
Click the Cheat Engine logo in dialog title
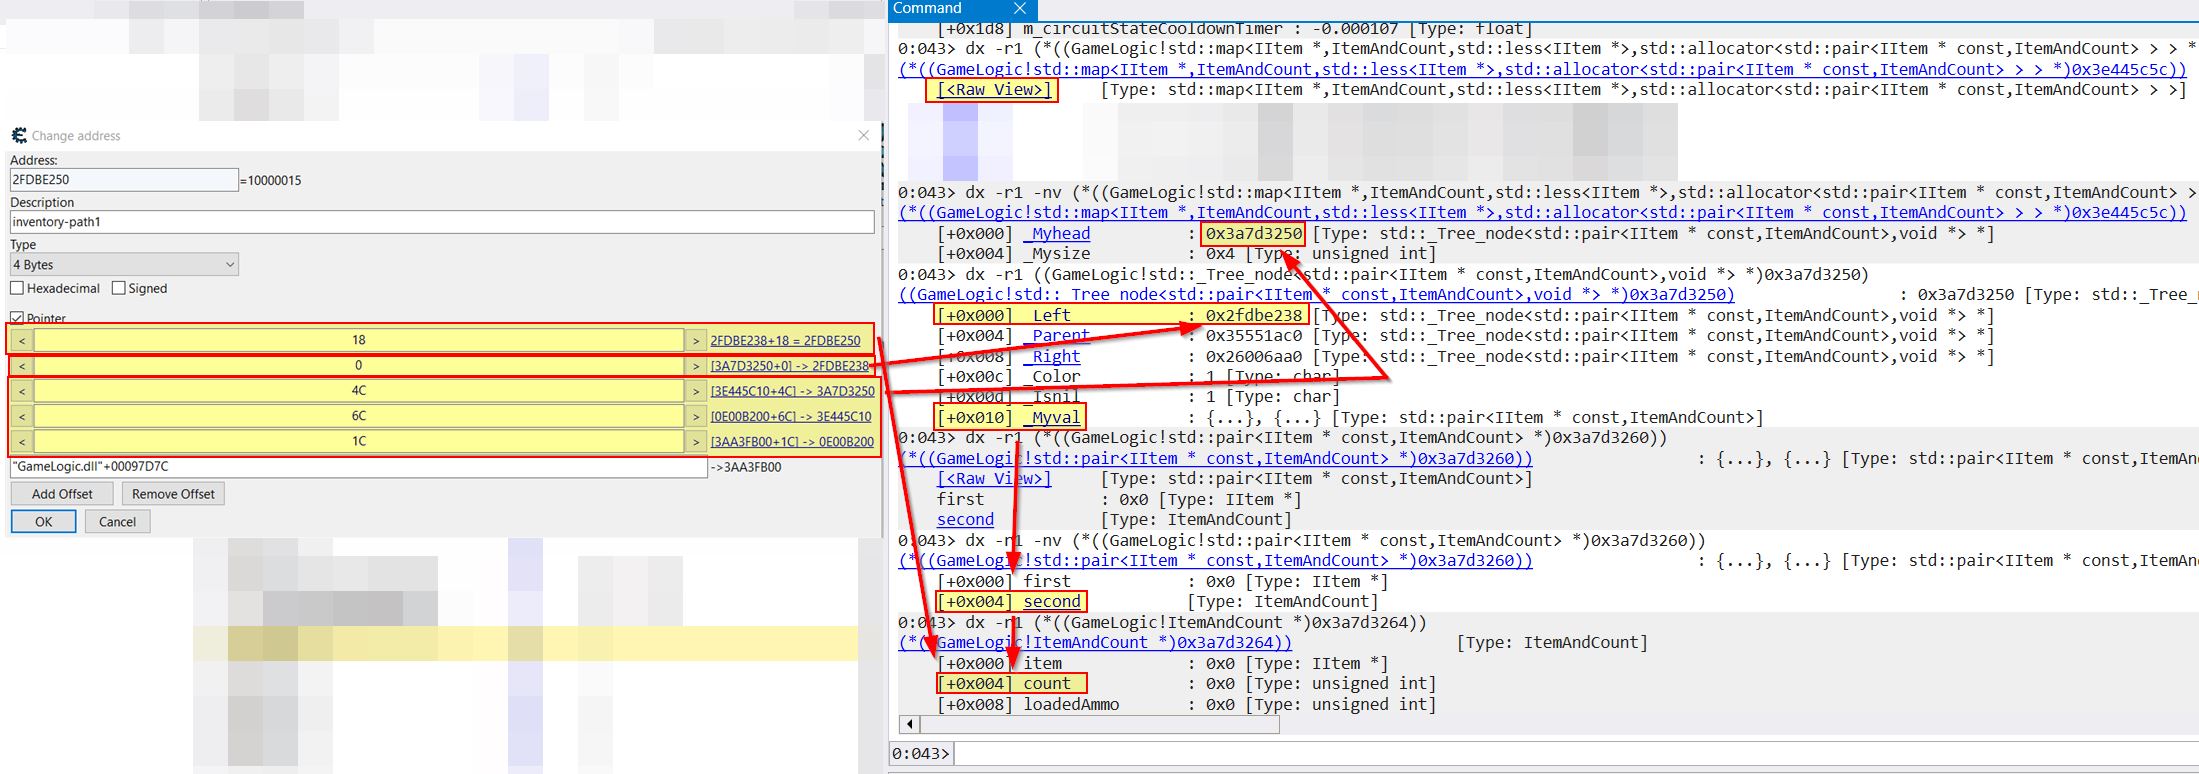click(19, 135)
